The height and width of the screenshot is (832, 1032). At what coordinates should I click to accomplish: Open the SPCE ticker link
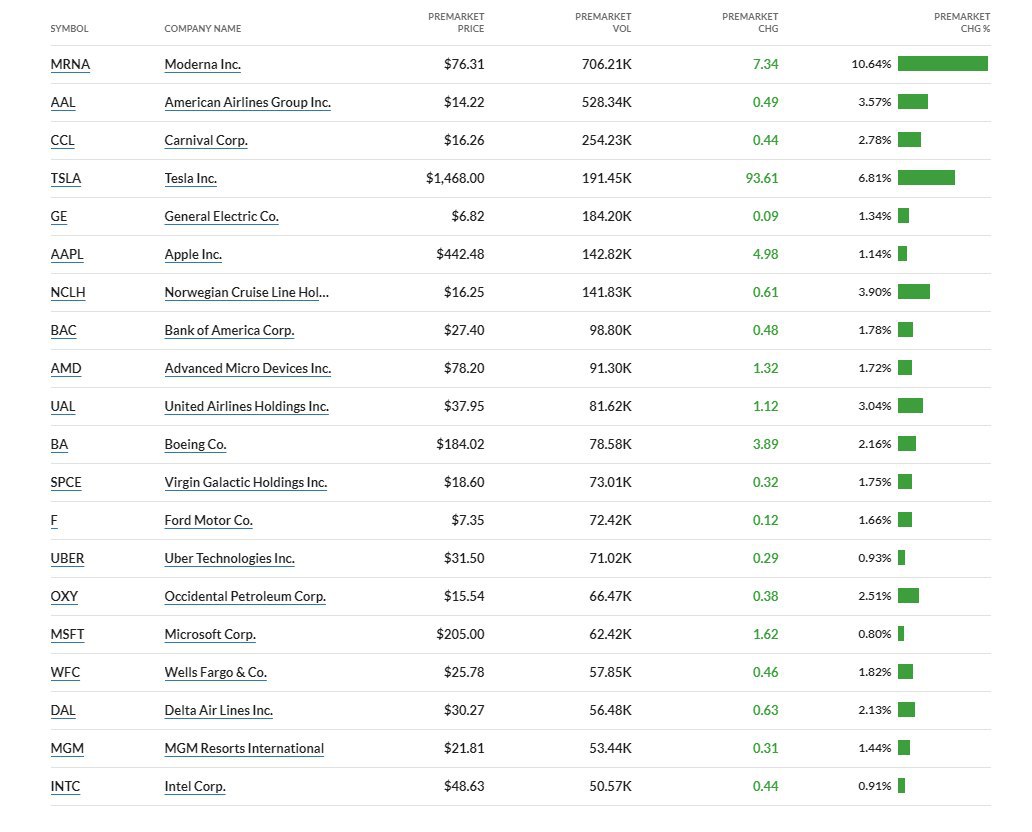[66, 482]
